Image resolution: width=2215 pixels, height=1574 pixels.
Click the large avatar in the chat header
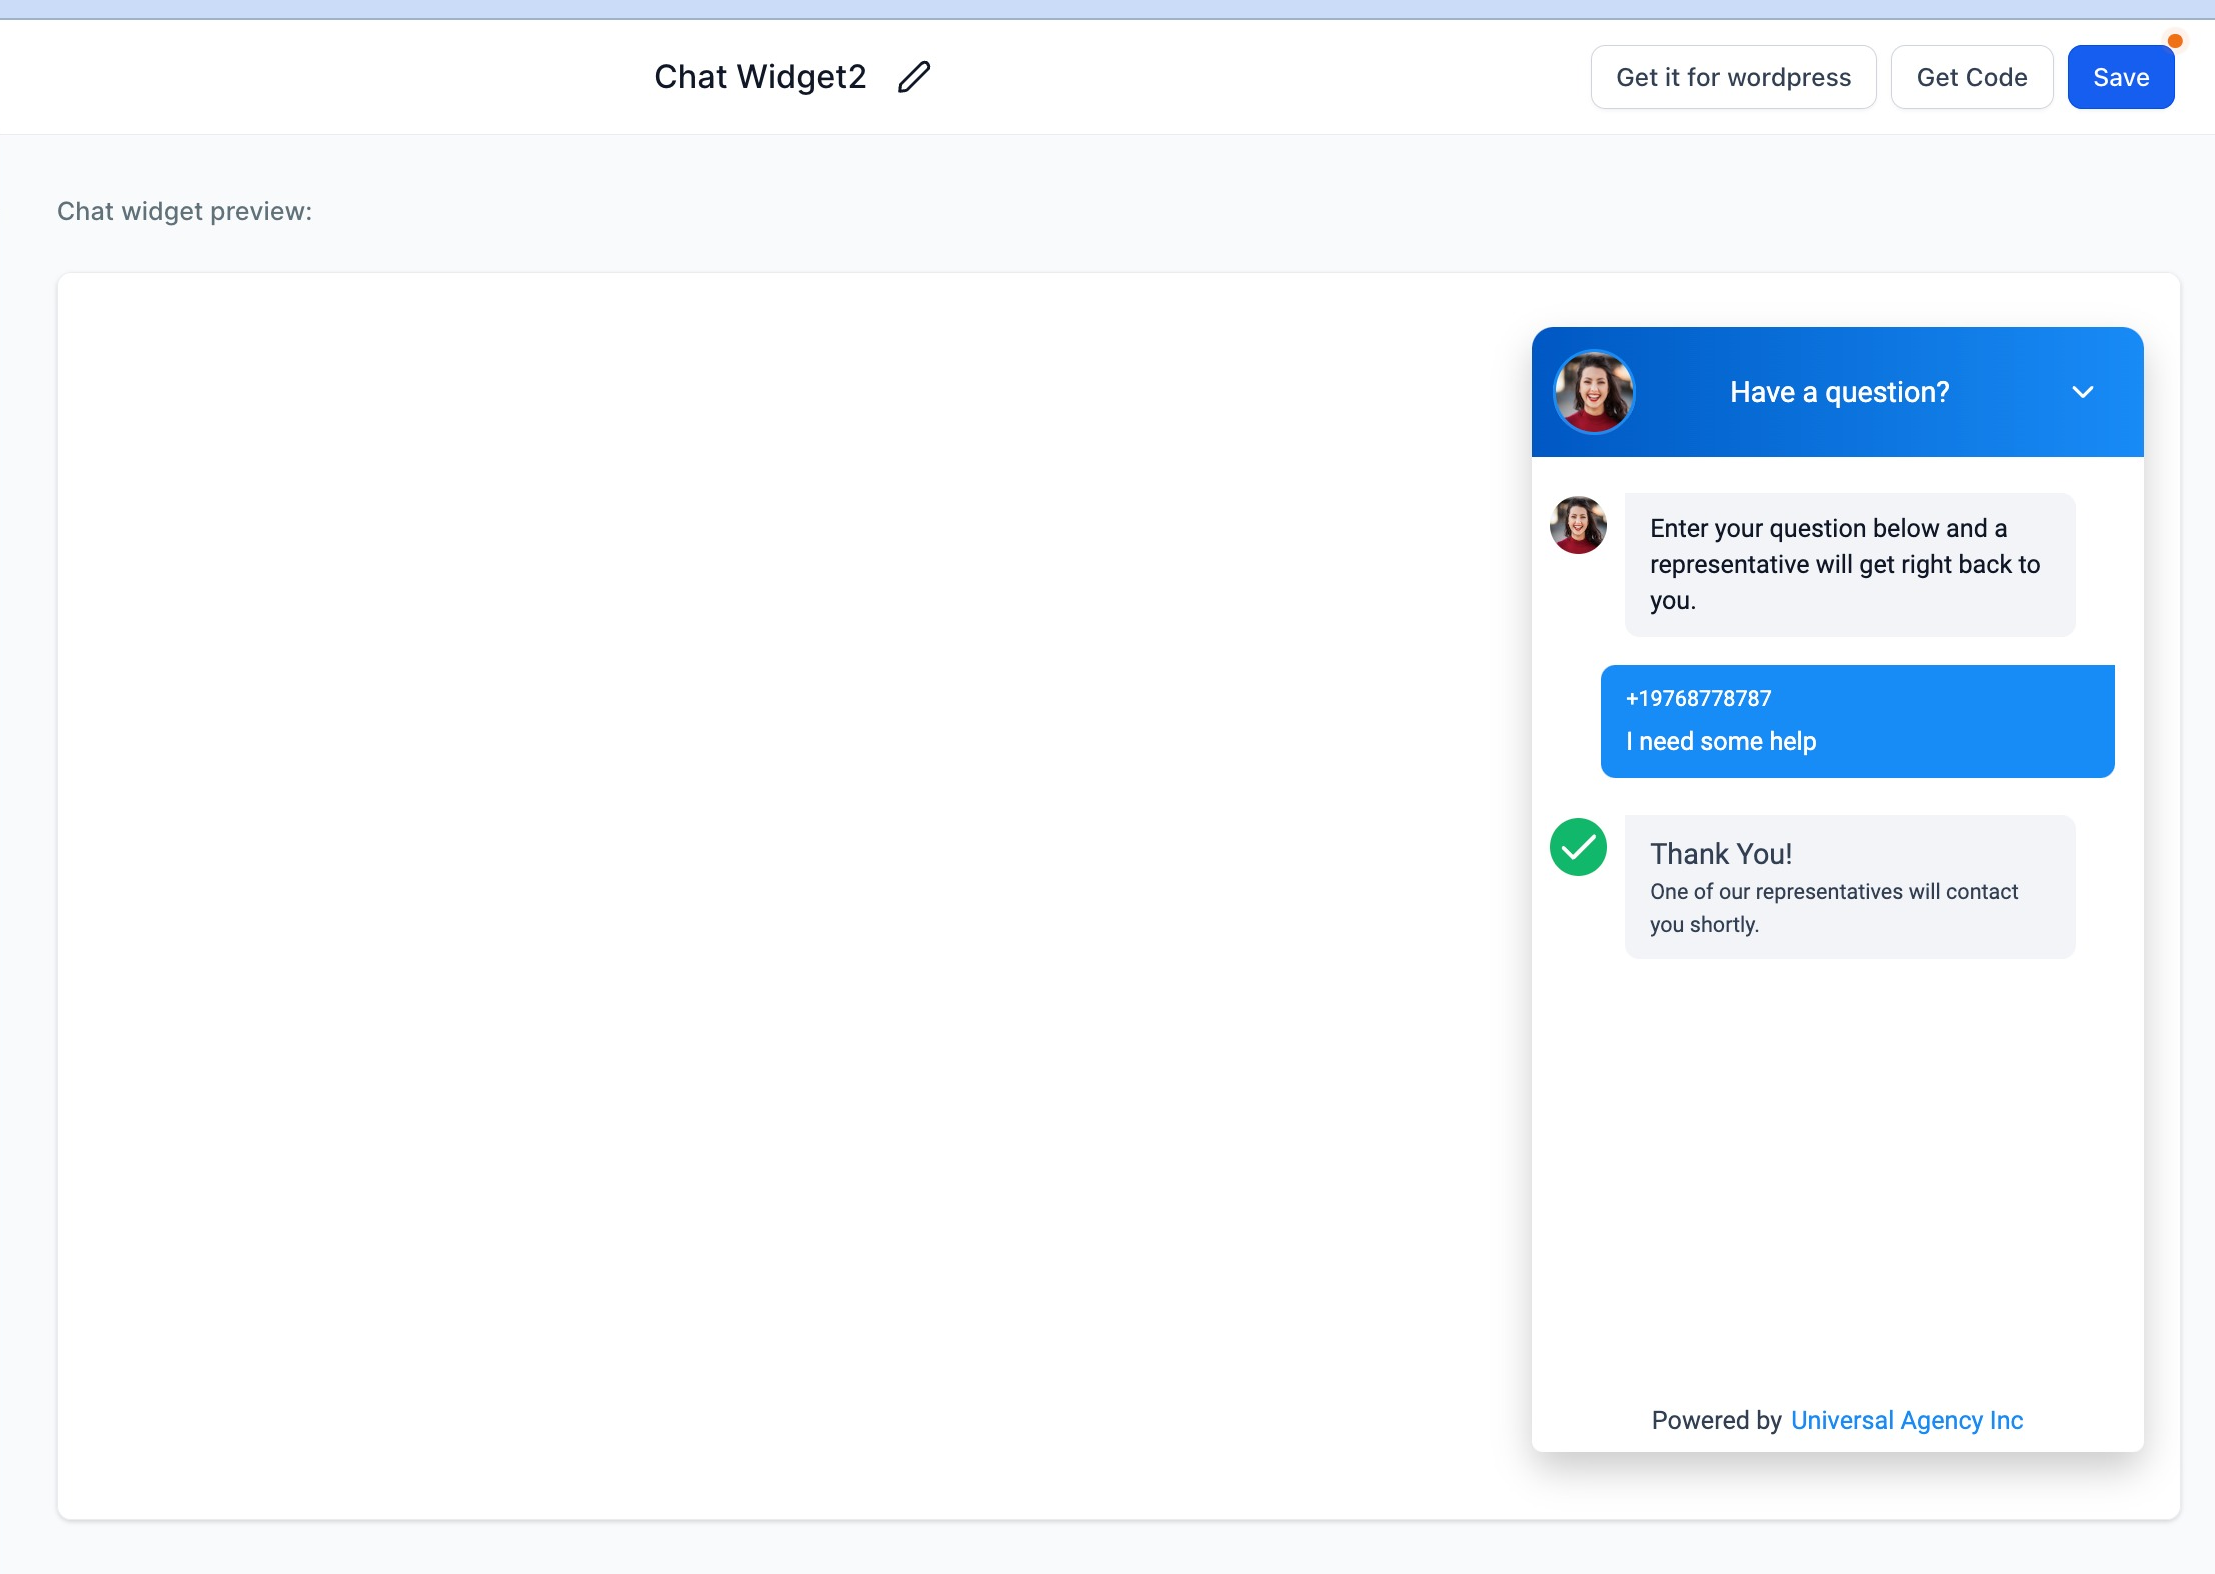click(1594, 391)
